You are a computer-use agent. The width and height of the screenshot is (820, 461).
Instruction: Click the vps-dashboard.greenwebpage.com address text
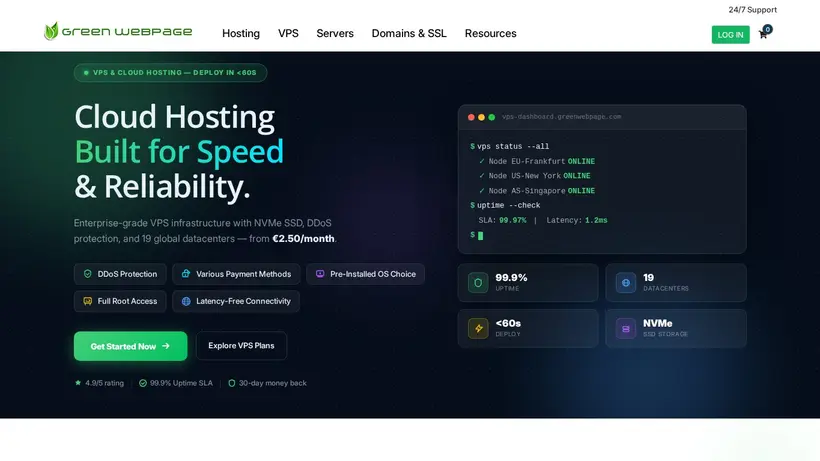point(562,117)
